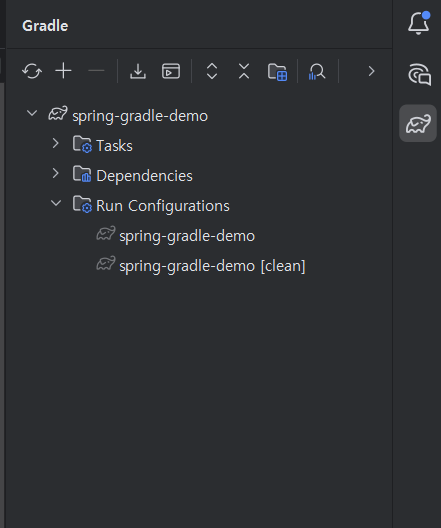This screenshot has height=528, width=441.
Task: Click the Dependencies folder icon
Action: click(x=82, y=174)
